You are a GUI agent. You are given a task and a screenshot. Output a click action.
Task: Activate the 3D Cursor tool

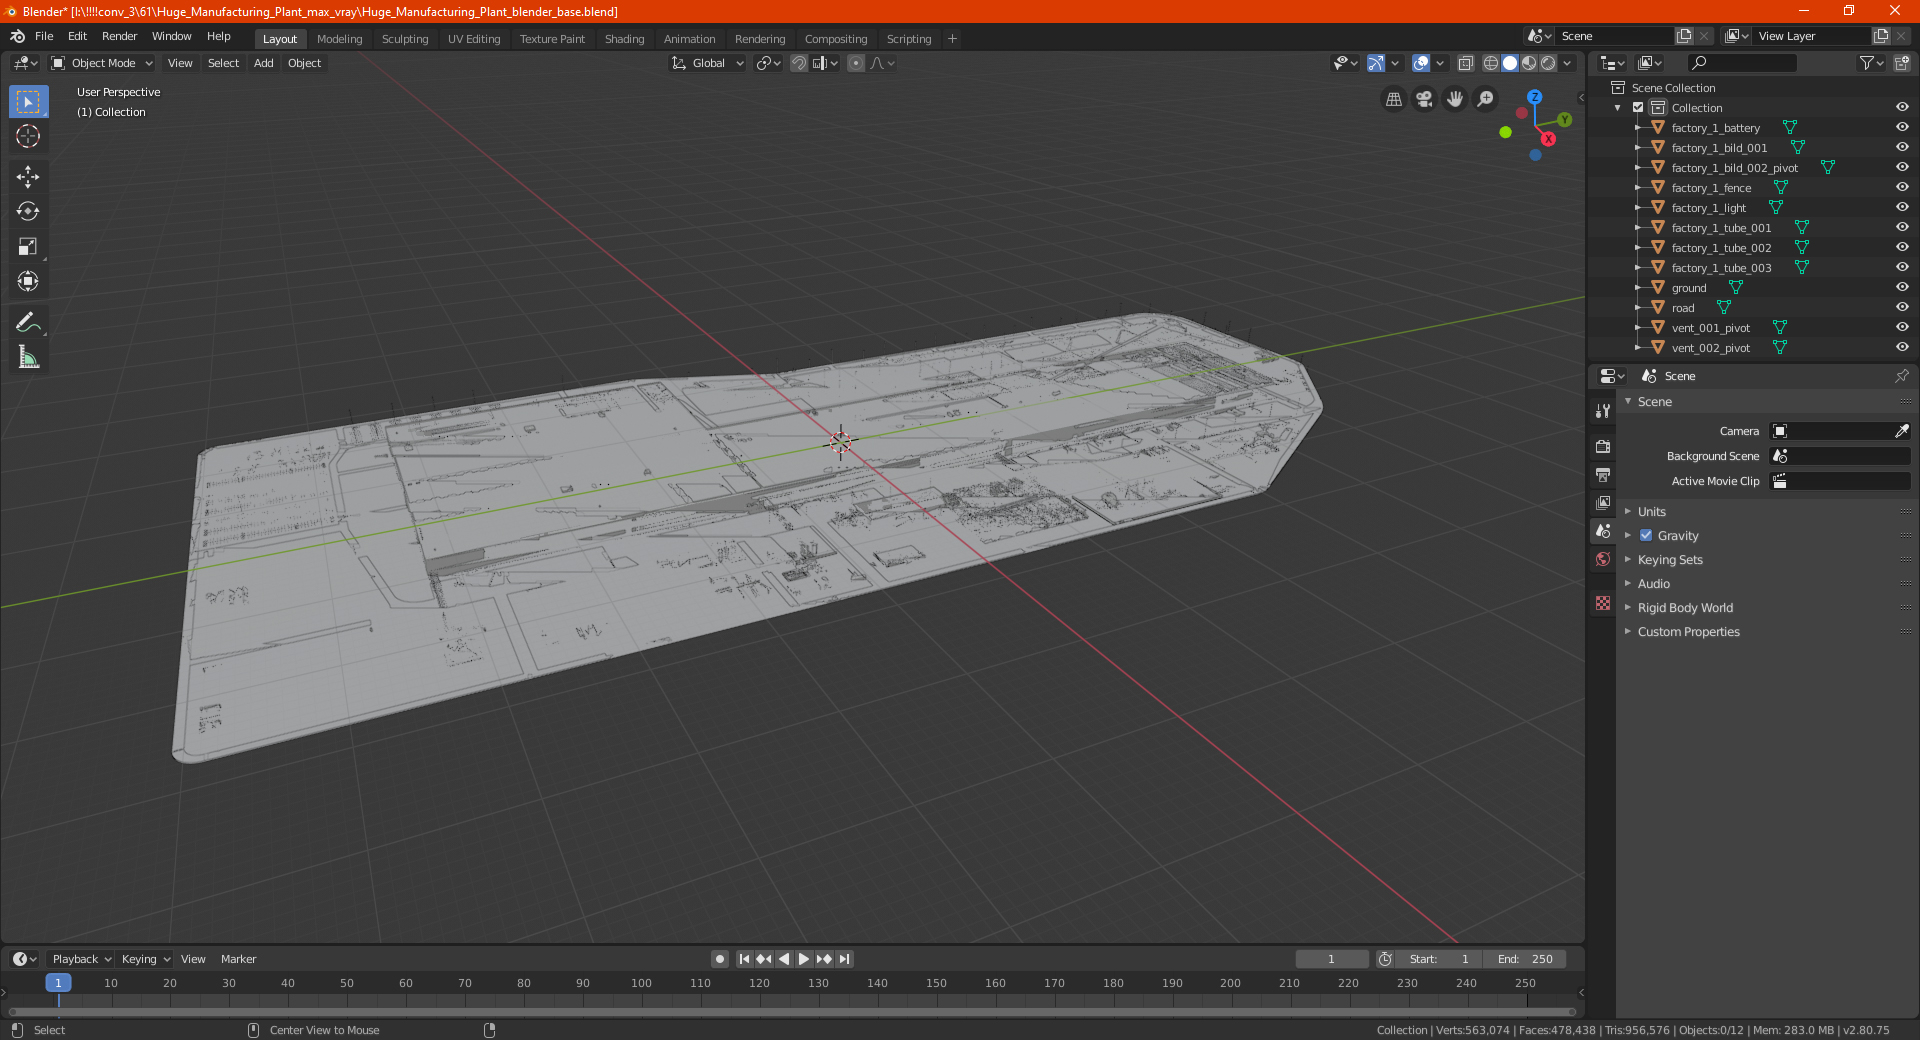point(28,137)
